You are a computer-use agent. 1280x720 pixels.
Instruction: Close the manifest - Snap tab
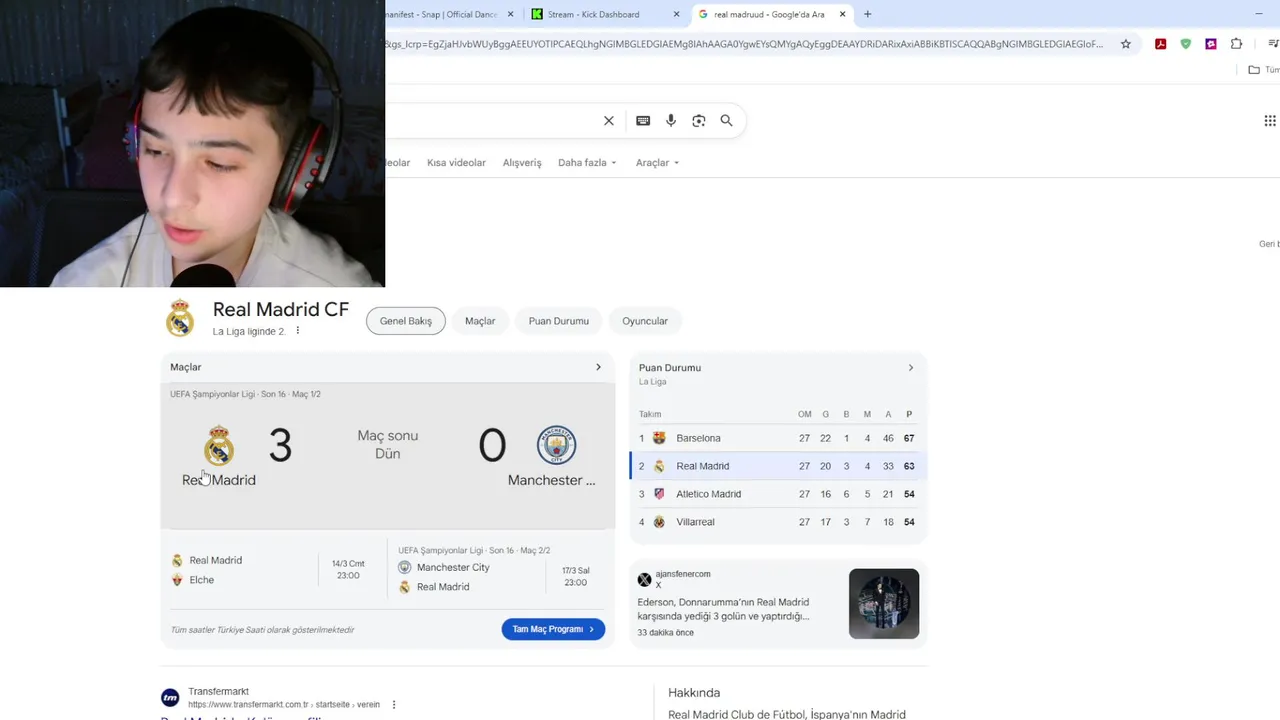coord(511,14)
